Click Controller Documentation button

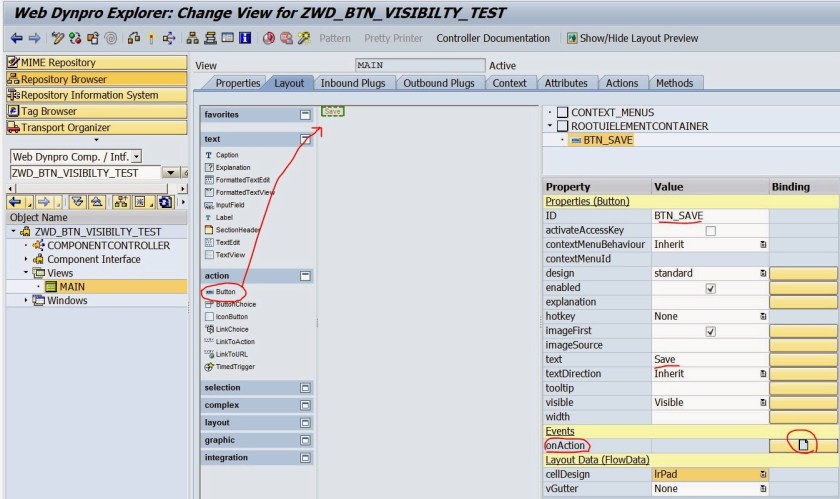(493, 38)
